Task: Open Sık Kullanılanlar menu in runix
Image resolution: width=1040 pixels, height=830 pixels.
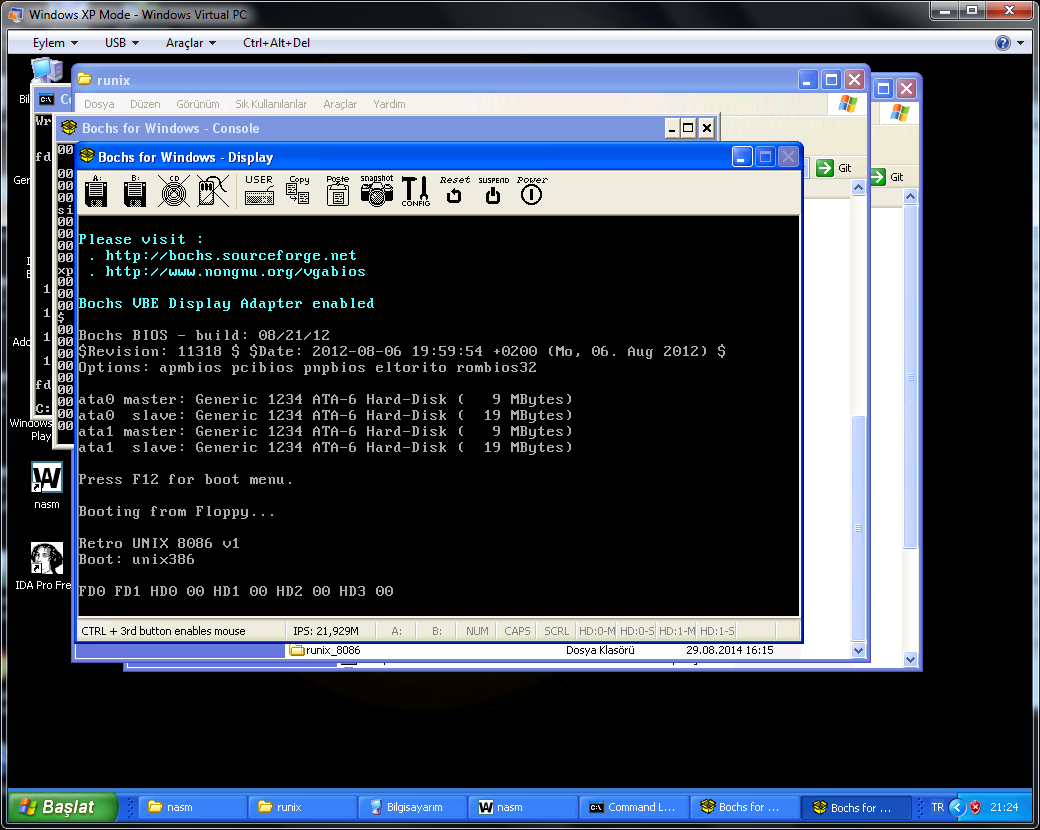Action: point(271,104)
